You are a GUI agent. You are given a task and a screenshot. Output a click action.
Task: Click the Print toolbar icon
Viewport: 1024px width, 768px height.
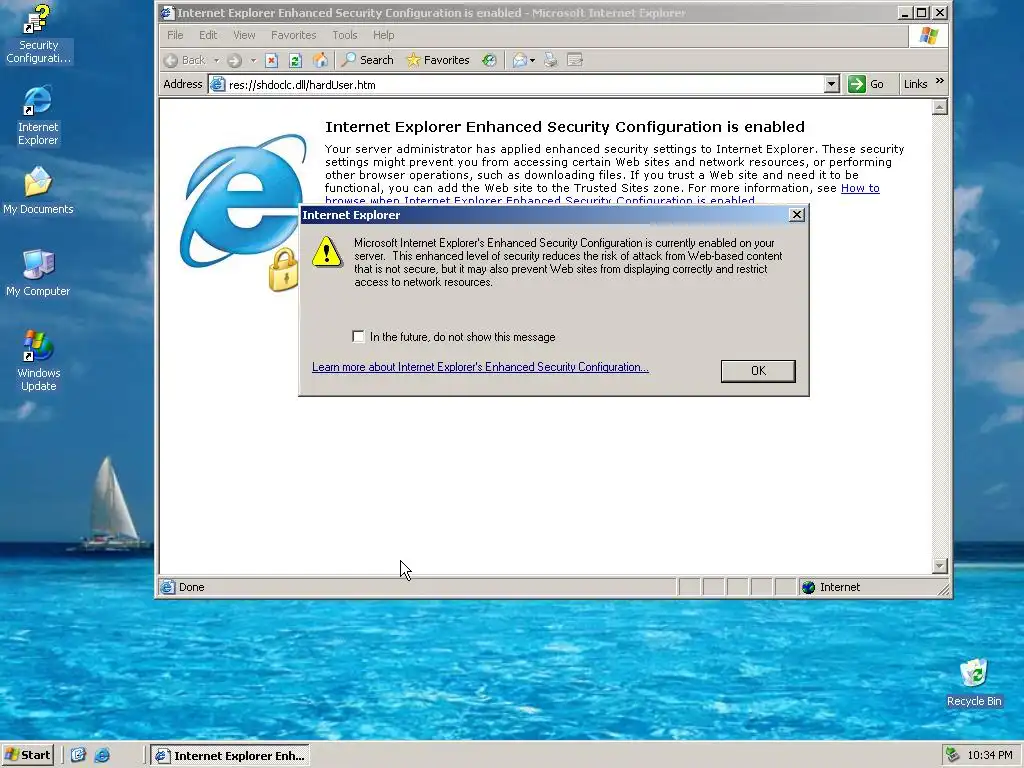tap(551, 60)
